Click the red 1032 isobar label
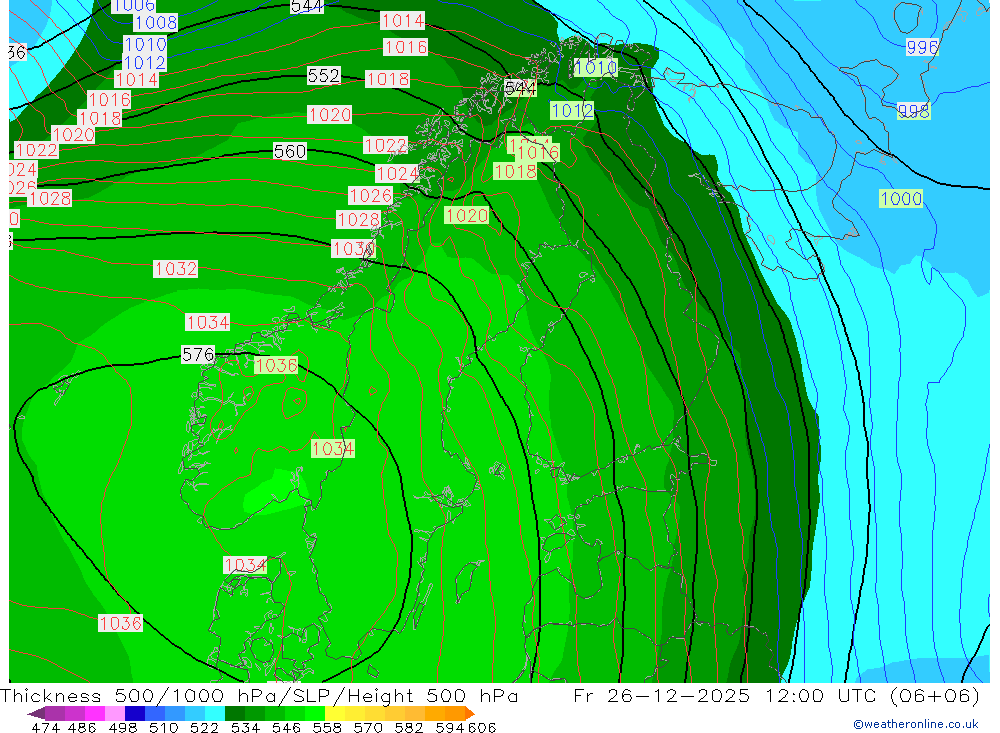Image resolution: width=1000 pixels, height=733 pixels. click(175, 269)
